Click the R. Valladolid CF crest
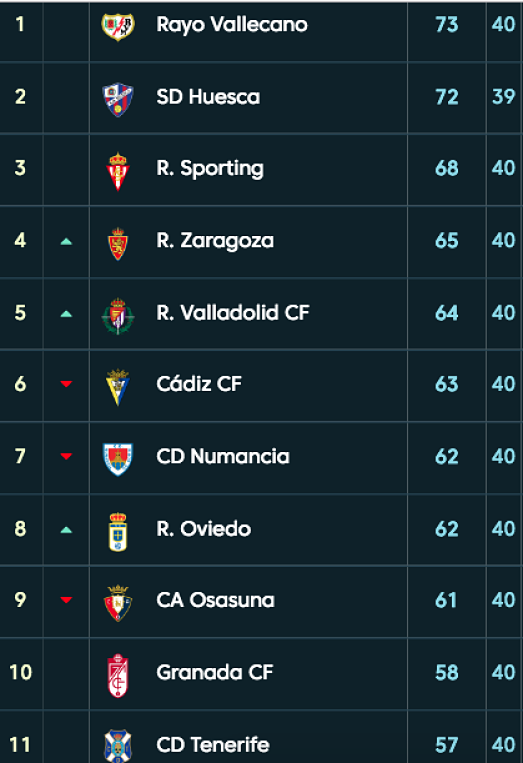The width and height of the screenshot is (523, 763). [x=118, y=316]
